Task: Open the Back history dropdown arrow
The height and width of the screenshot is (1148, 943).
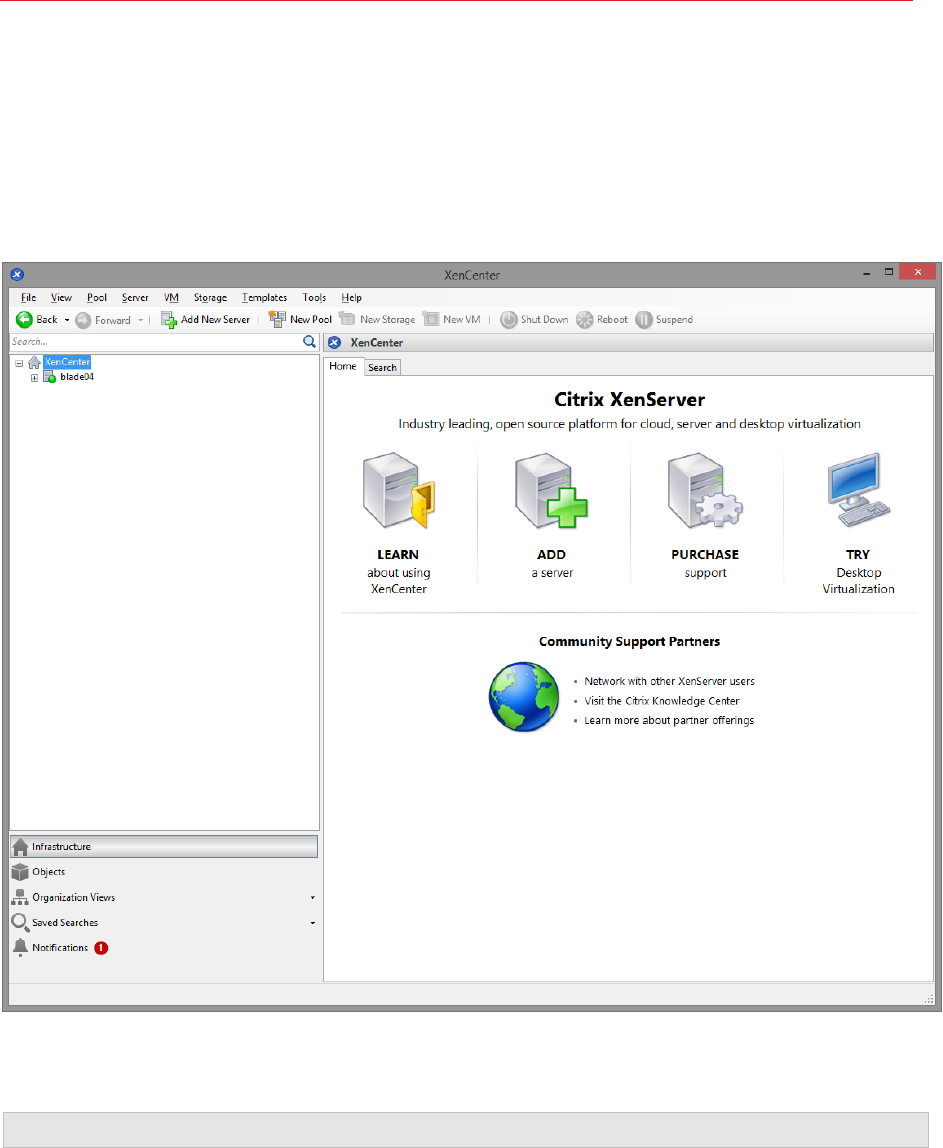Action: point(67,320)
